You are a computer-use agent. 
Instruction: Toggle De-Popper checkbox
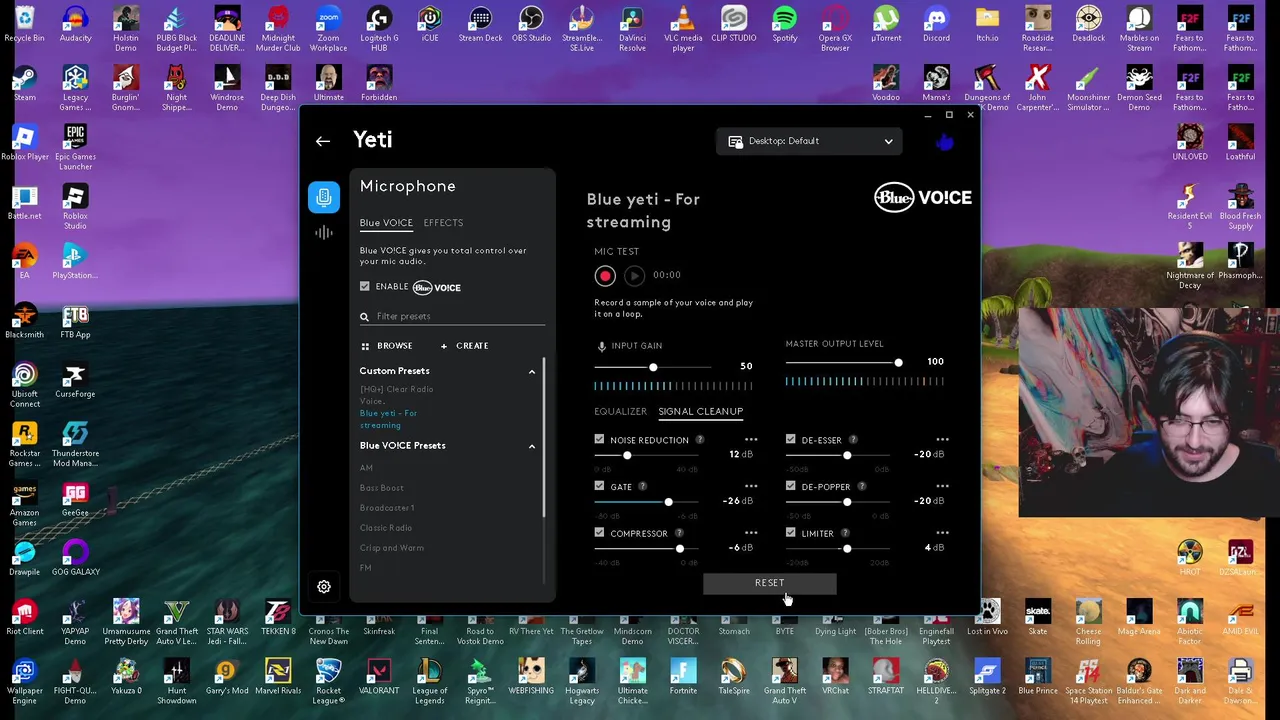(x=791, y=487)
